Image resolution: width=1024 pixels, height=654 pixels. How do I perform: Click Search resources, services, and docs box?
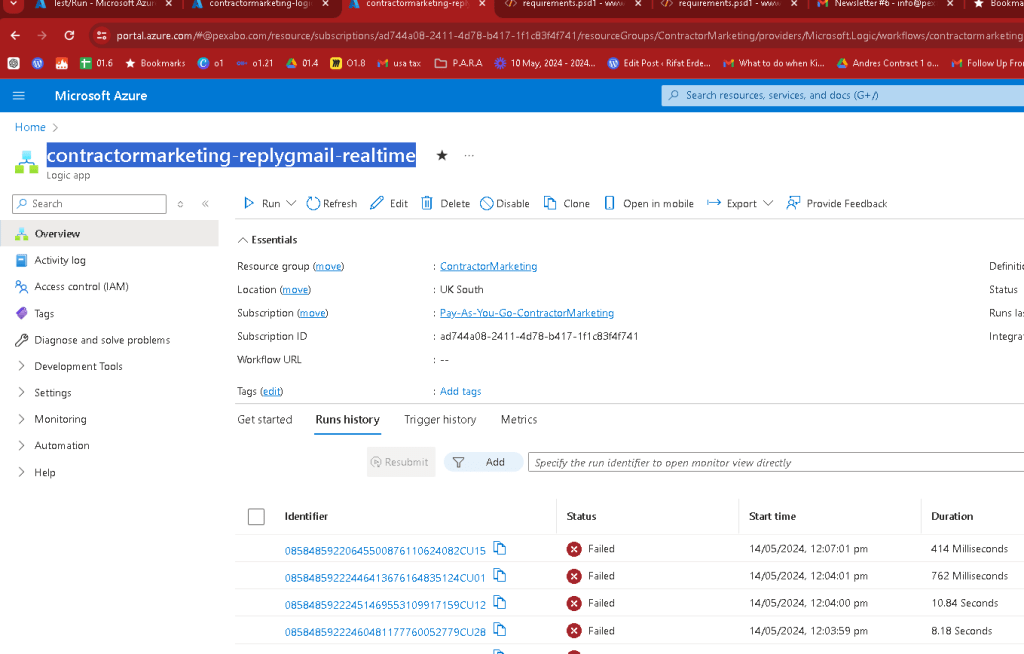pos(842,95)
